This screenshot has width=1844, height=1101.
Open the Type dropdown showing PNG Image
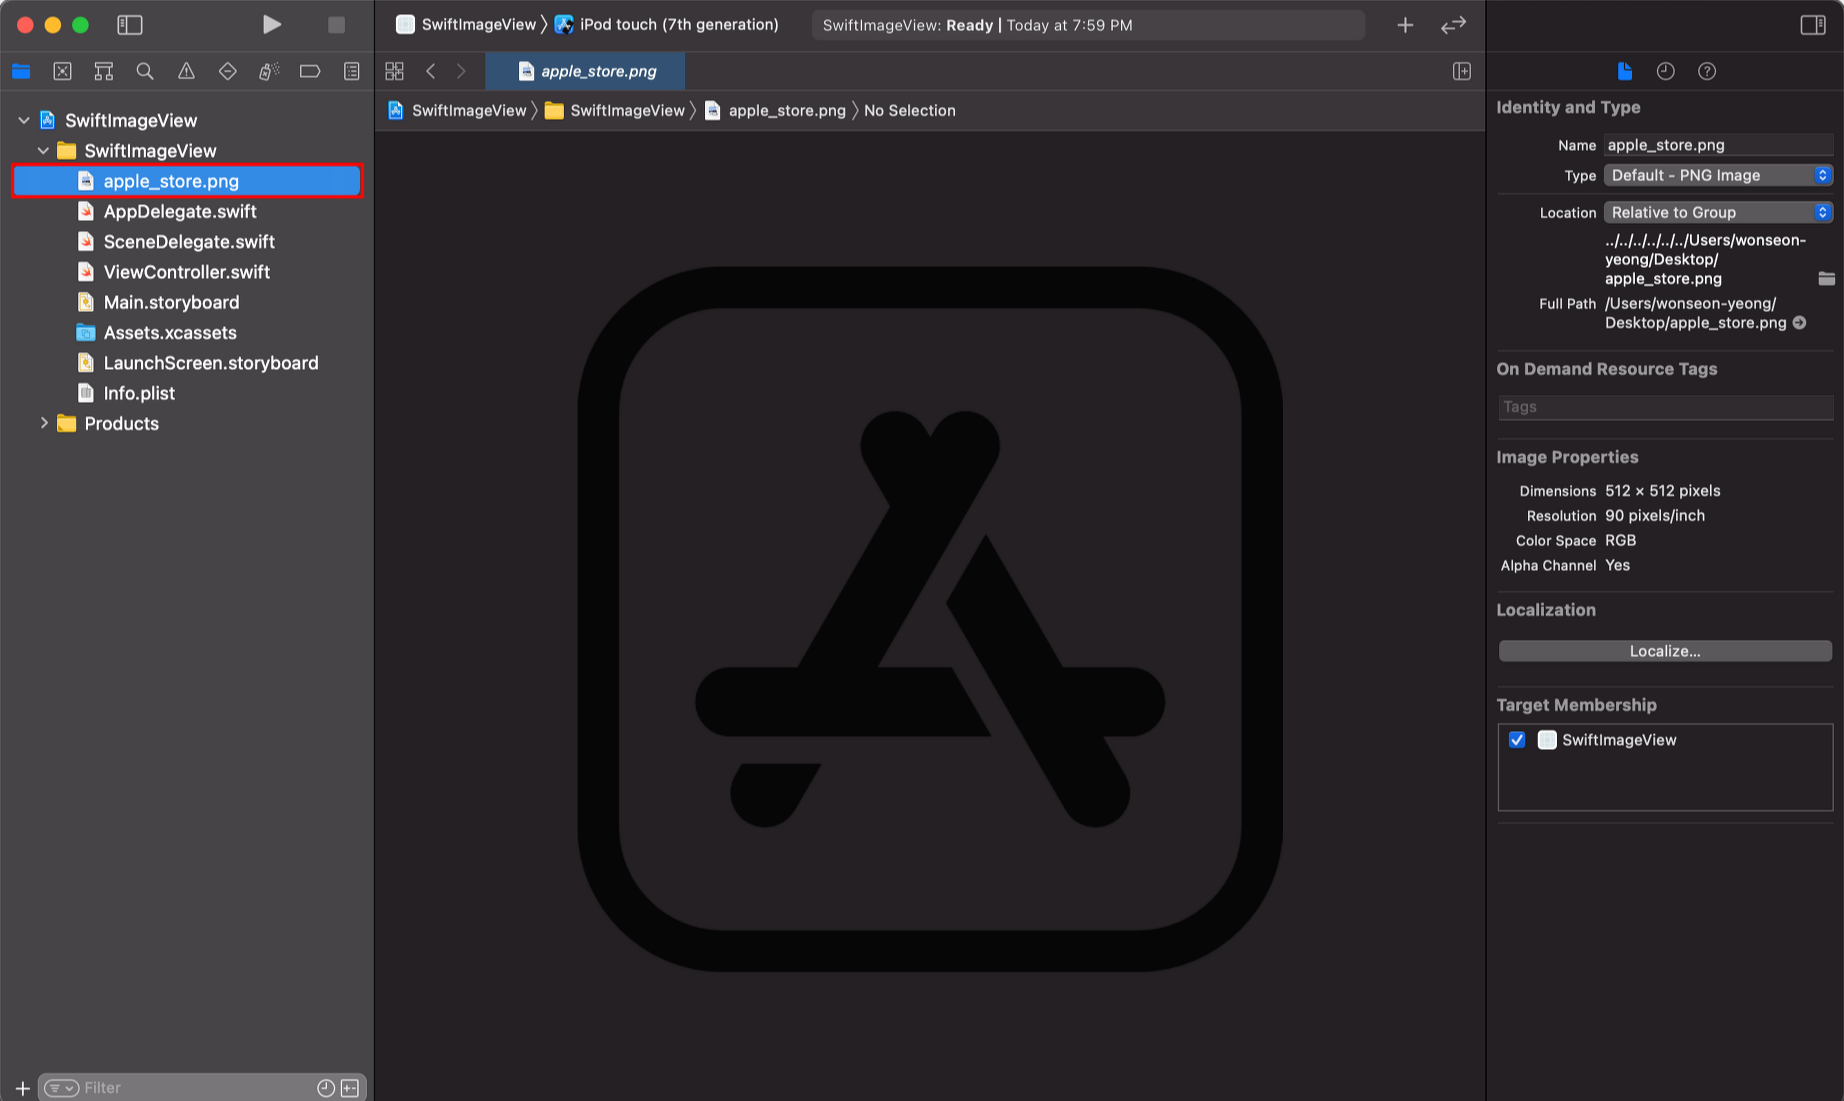[x=1718, y=175]
